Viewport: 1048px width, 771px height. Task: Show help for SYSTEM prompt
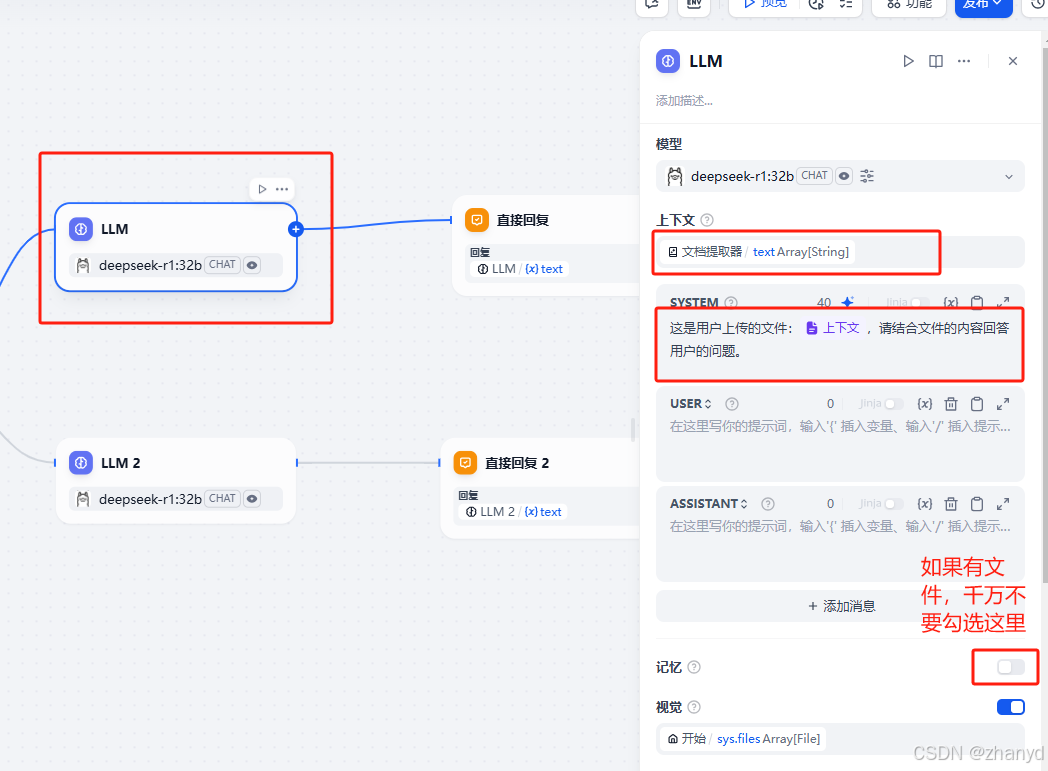click(731, 303)
